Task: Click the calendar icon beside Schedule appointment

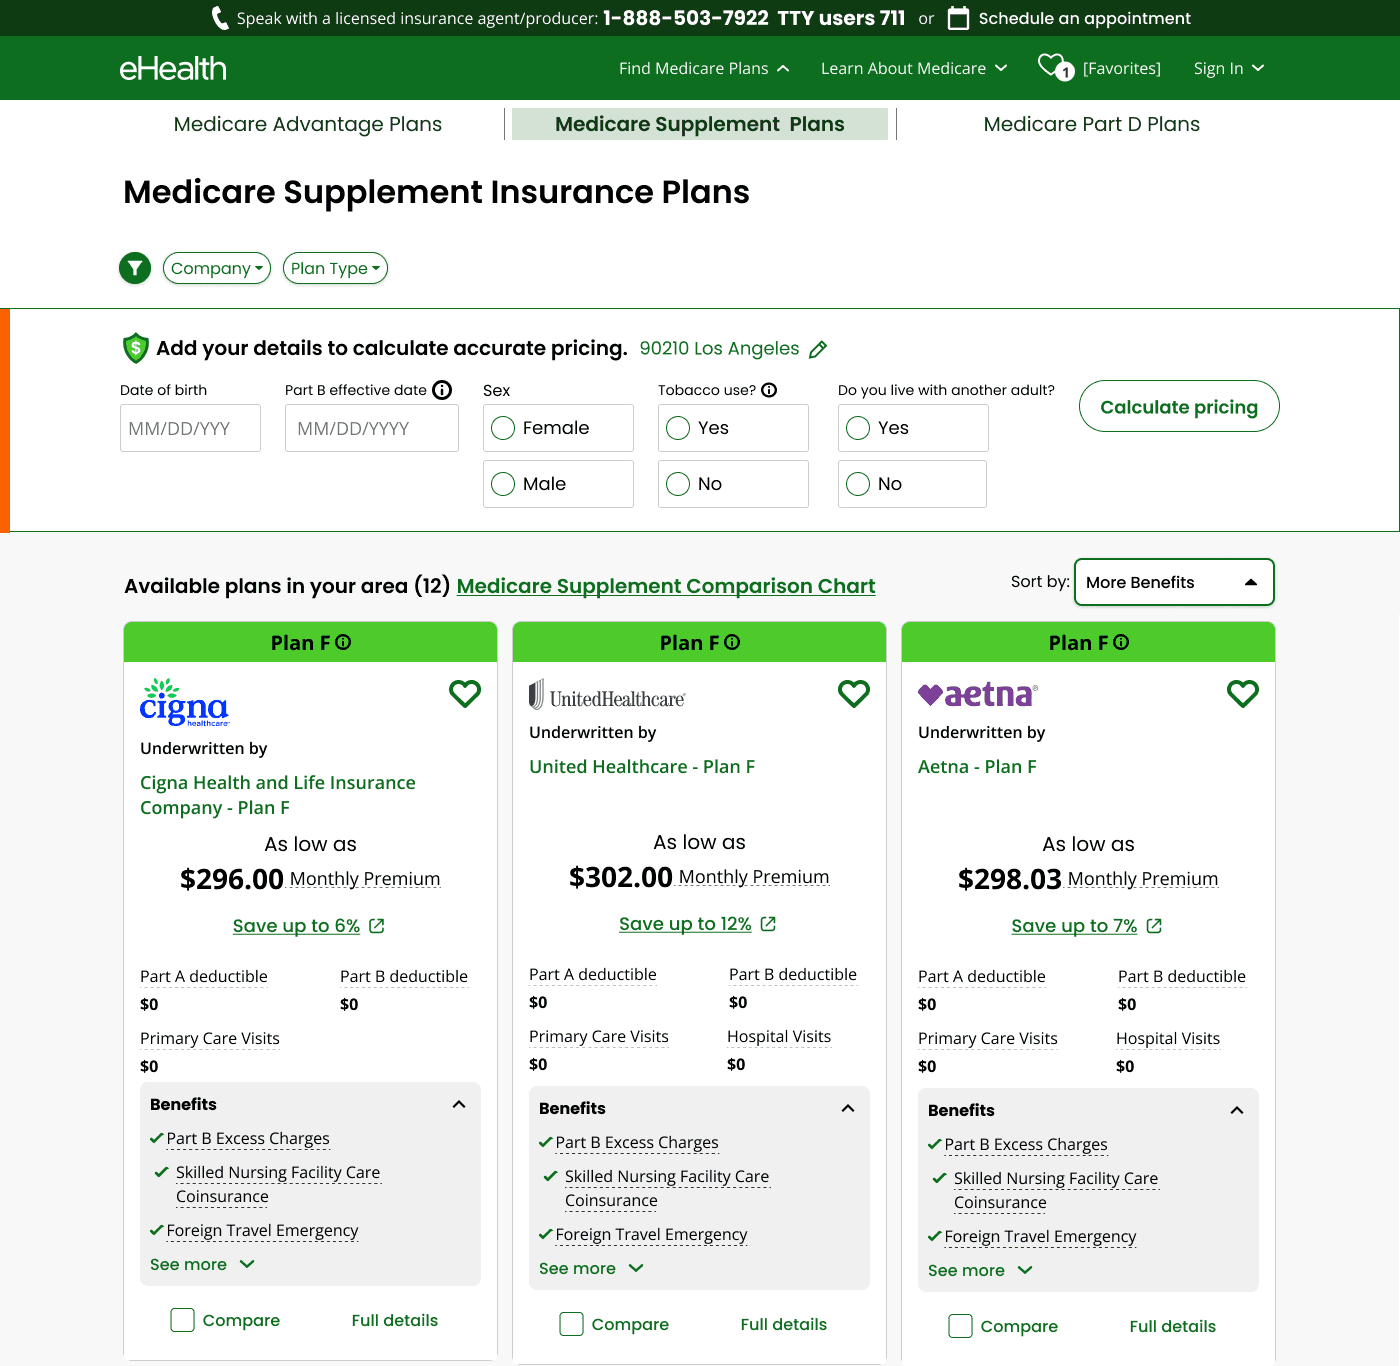Action: coord(958,18)
